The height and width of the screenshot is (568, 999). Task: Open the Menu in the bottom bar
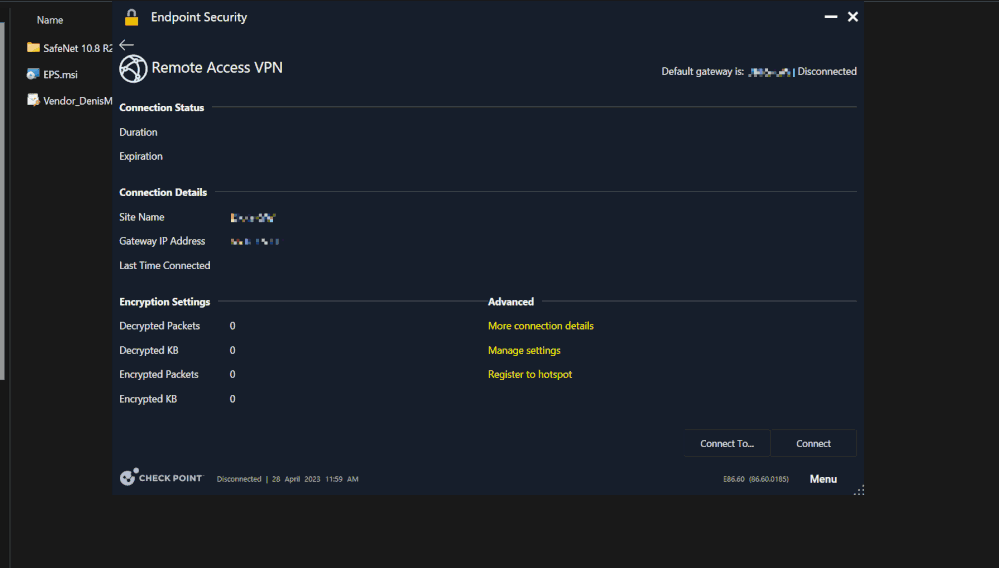pos(823,479)
